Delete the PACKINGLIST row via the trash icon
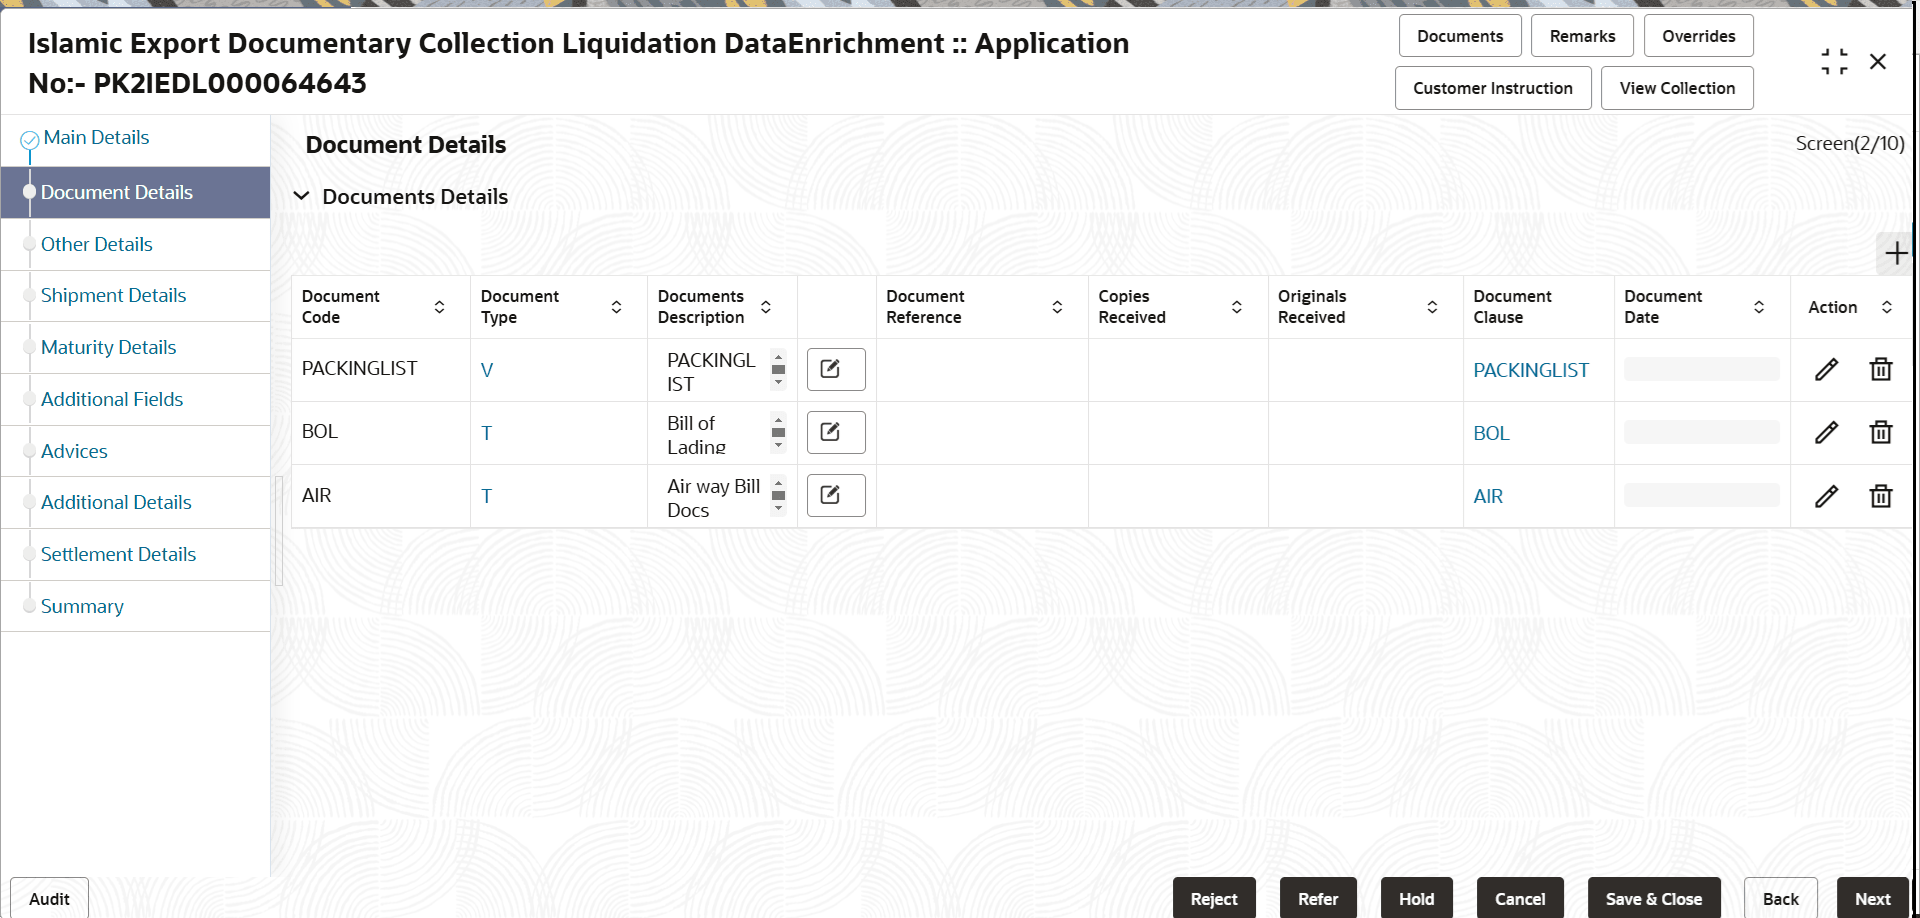Screen dimensions: 1920x918 click(1881, 369)
